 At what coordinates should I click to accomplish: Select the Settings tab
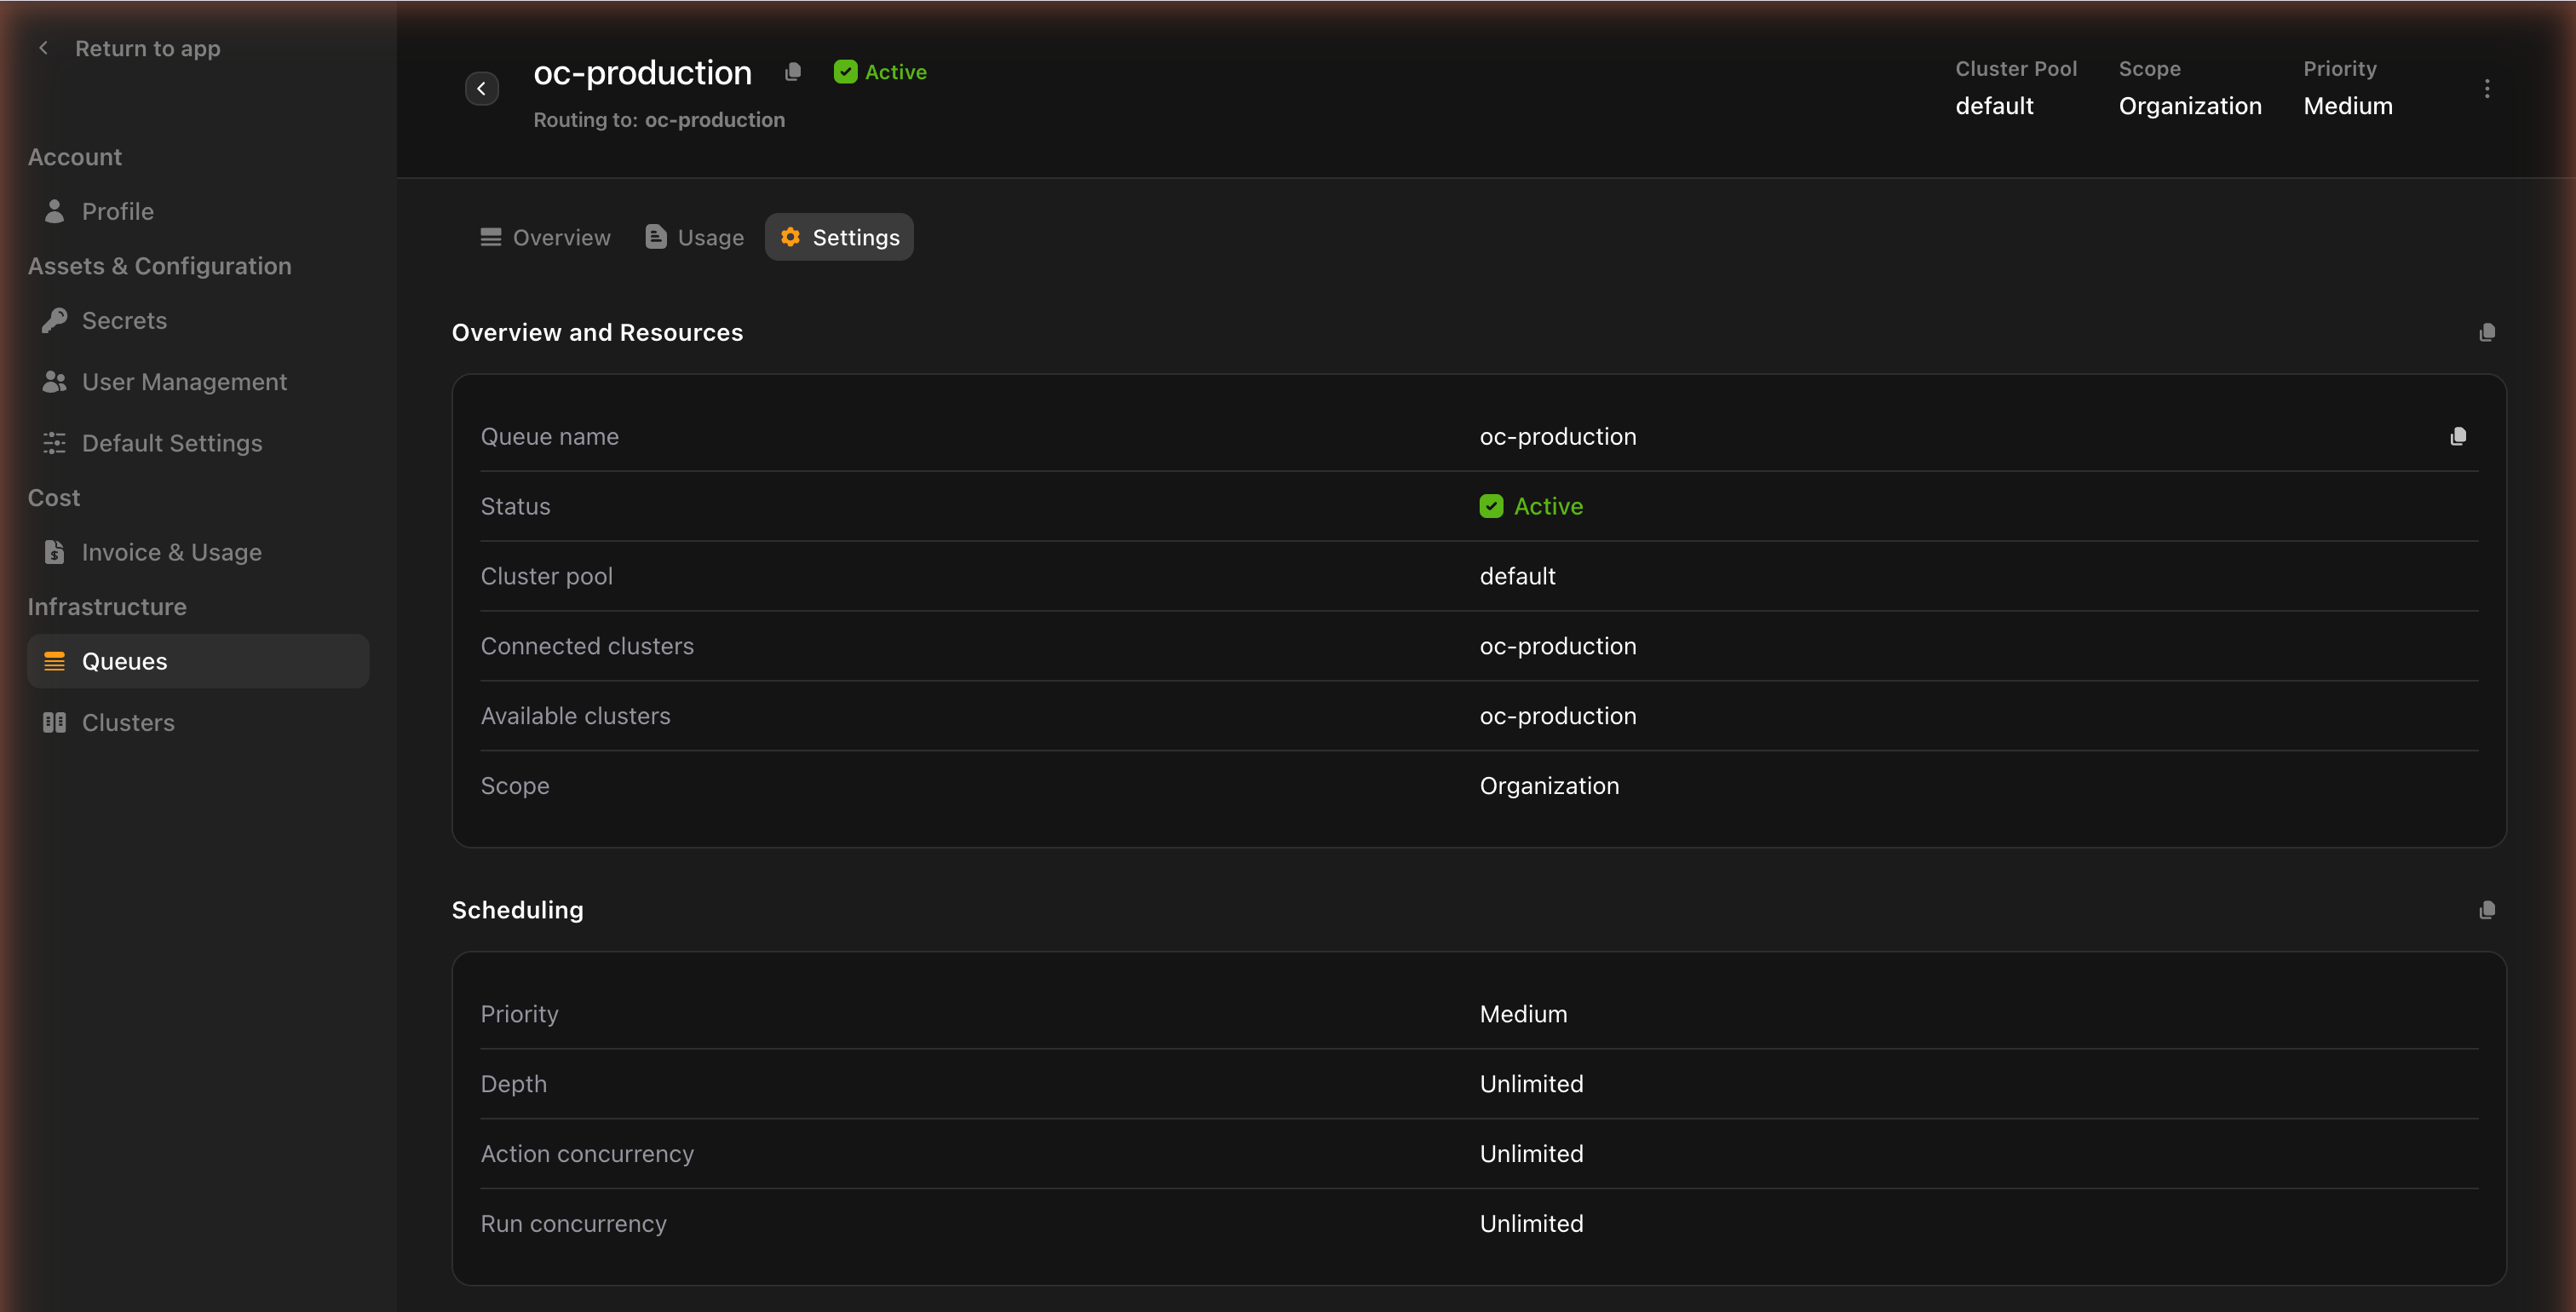pos(839,237)
